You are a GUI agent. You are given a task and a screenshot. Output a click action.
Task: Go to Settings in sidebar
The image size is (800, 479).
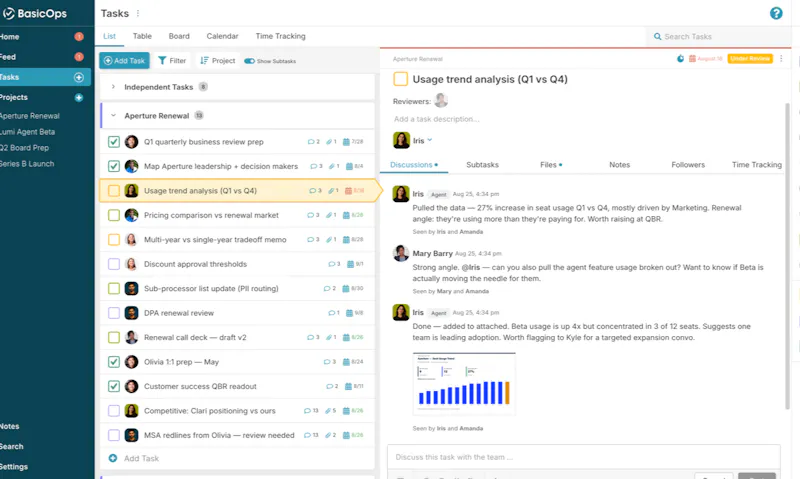tap(14, 467)
